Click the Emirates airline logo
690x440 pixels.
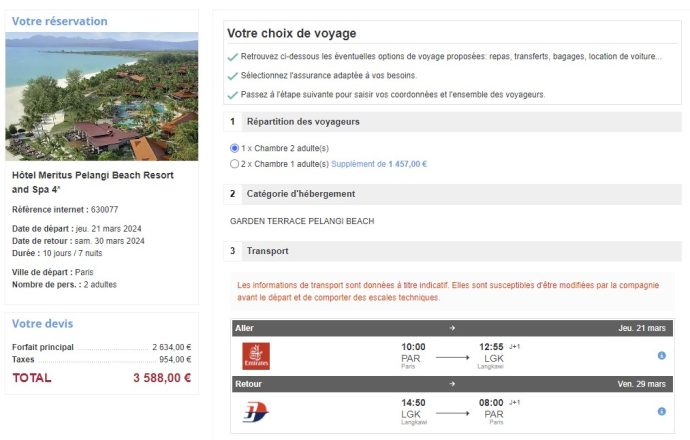click(x=256, y=356)
